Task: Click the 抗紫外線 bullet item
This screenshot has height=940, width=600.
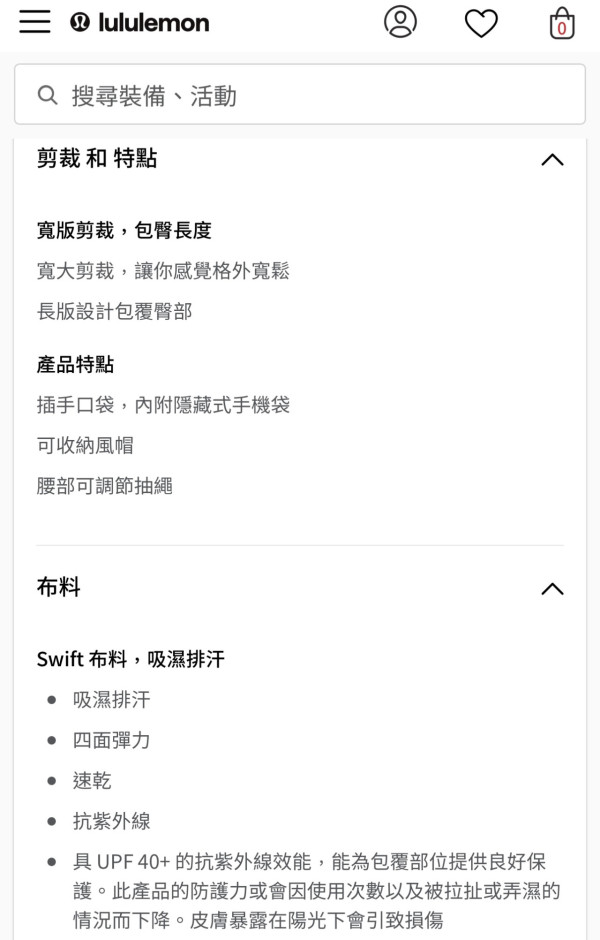Action: pos(111,821)
